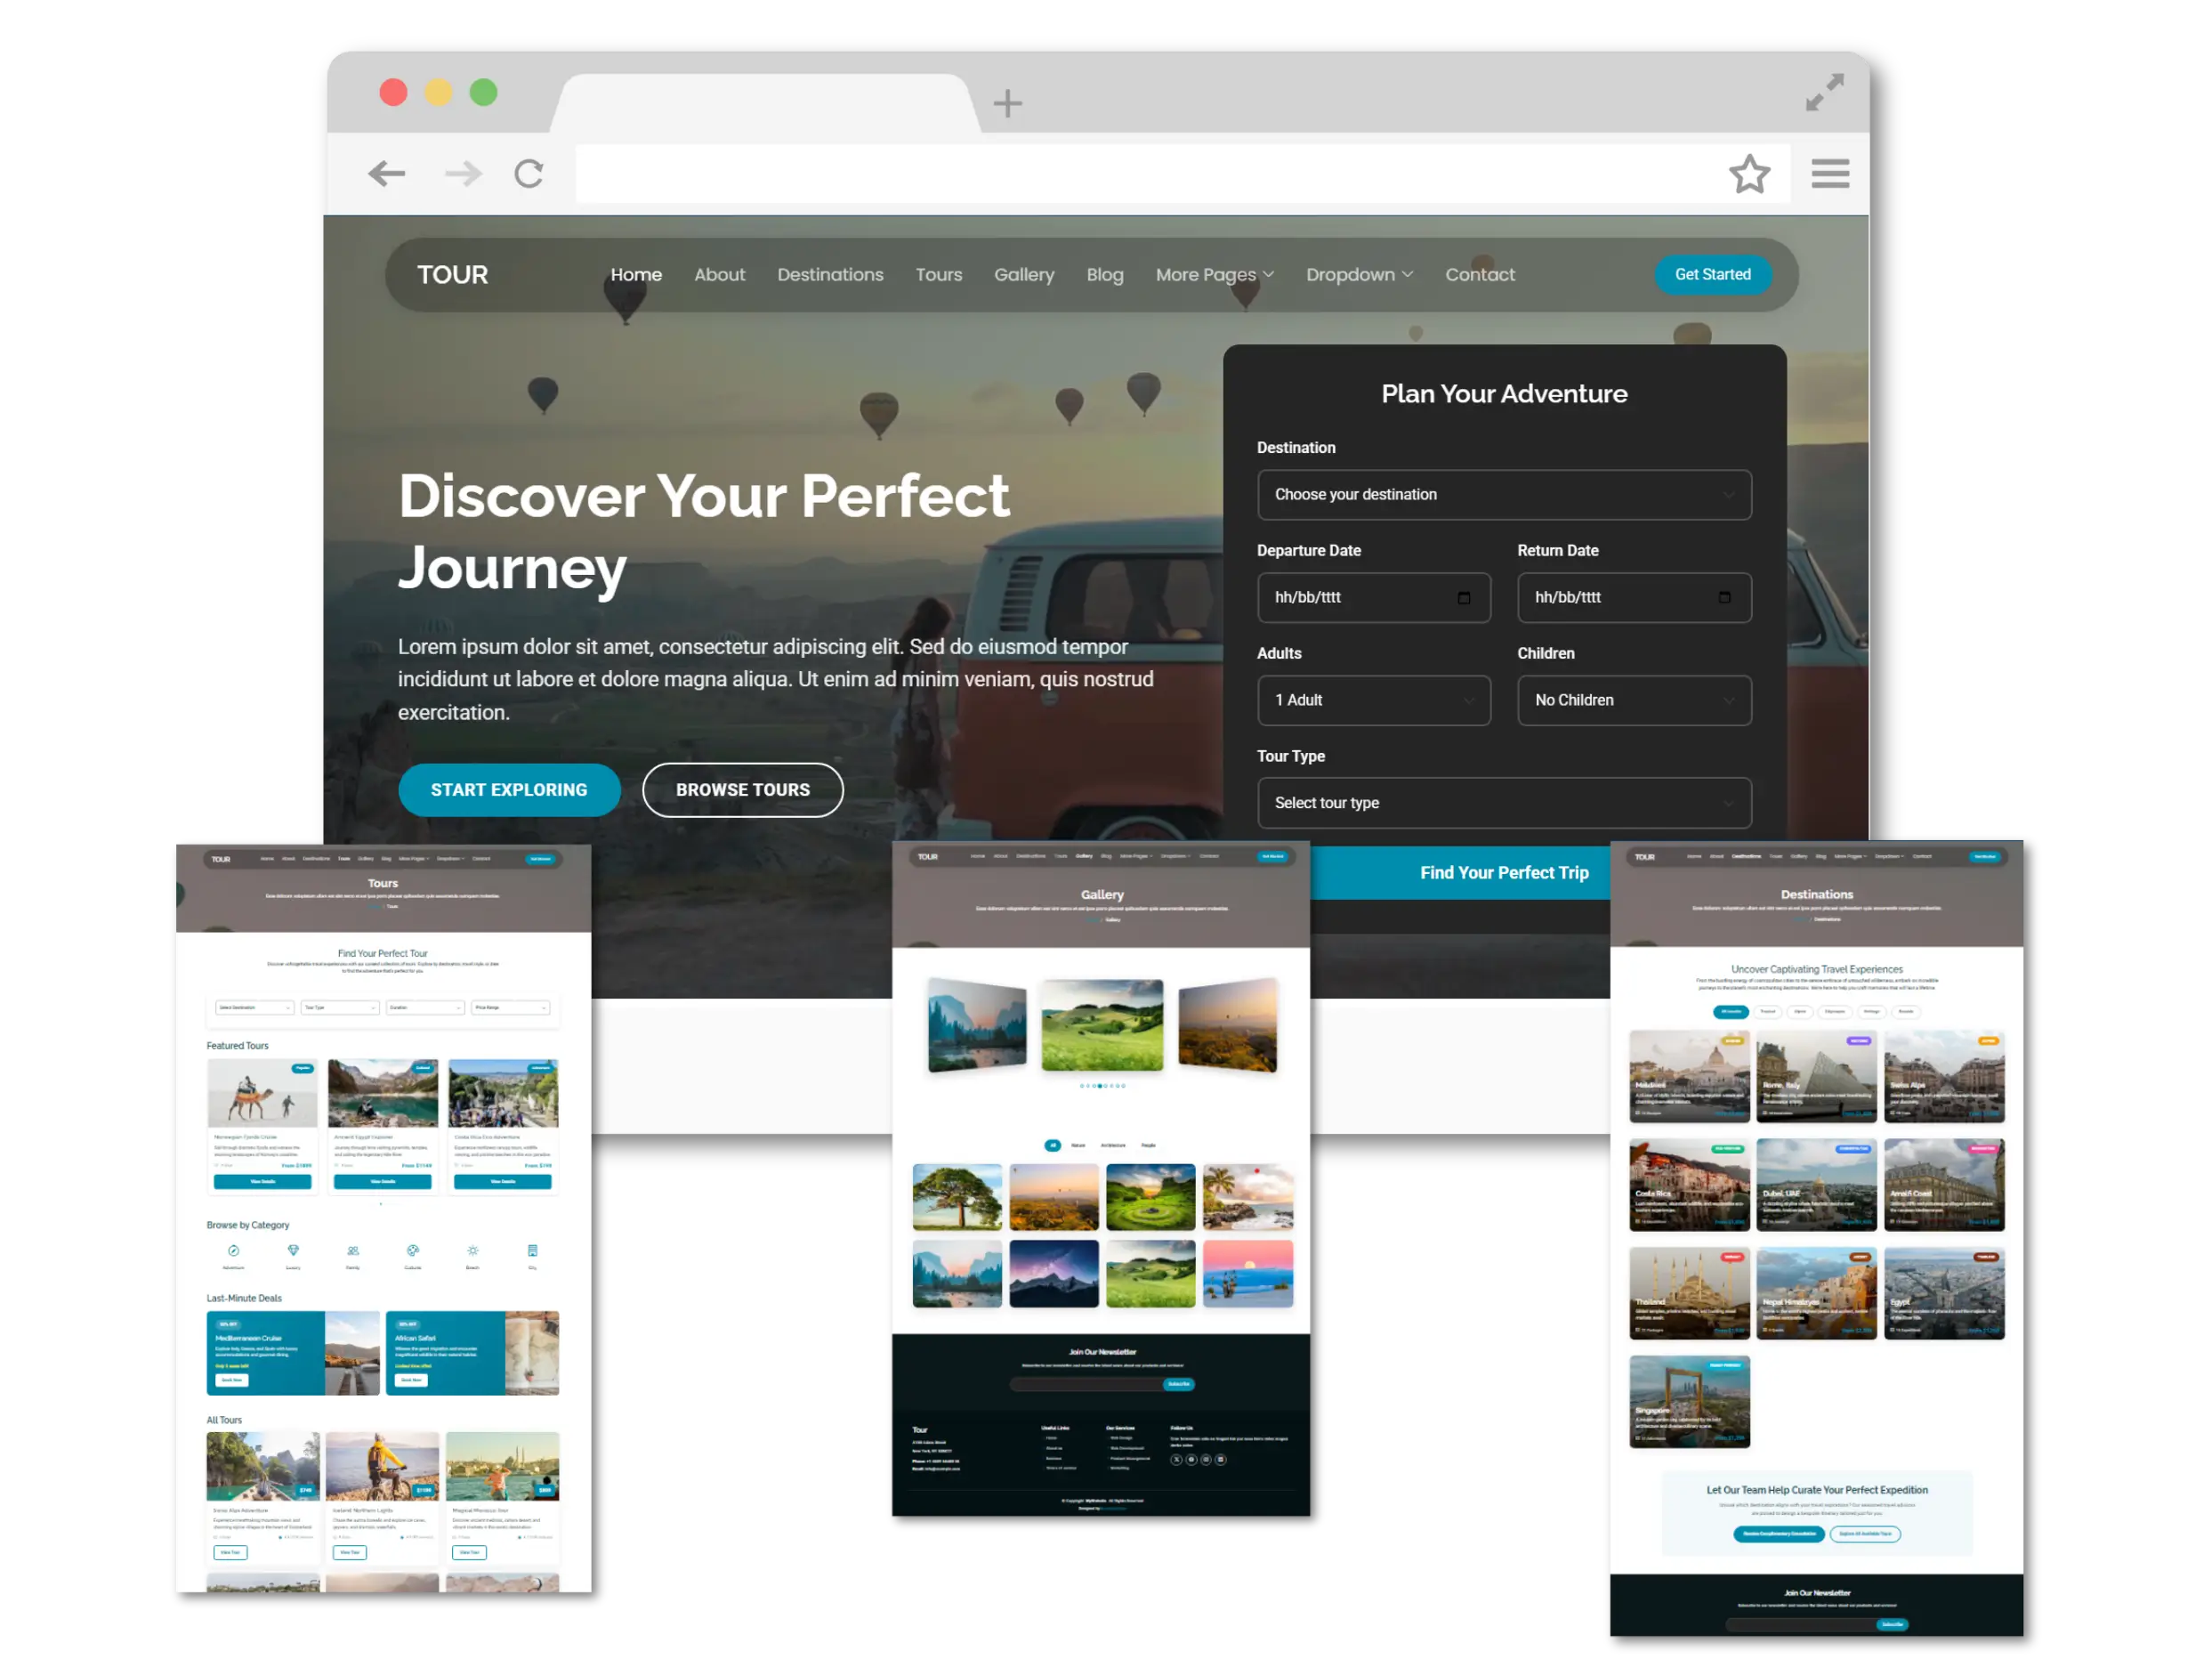The image size is (2212, 1659).
Task: Click the browser back arrow icon
Action: tap(386, 174)
